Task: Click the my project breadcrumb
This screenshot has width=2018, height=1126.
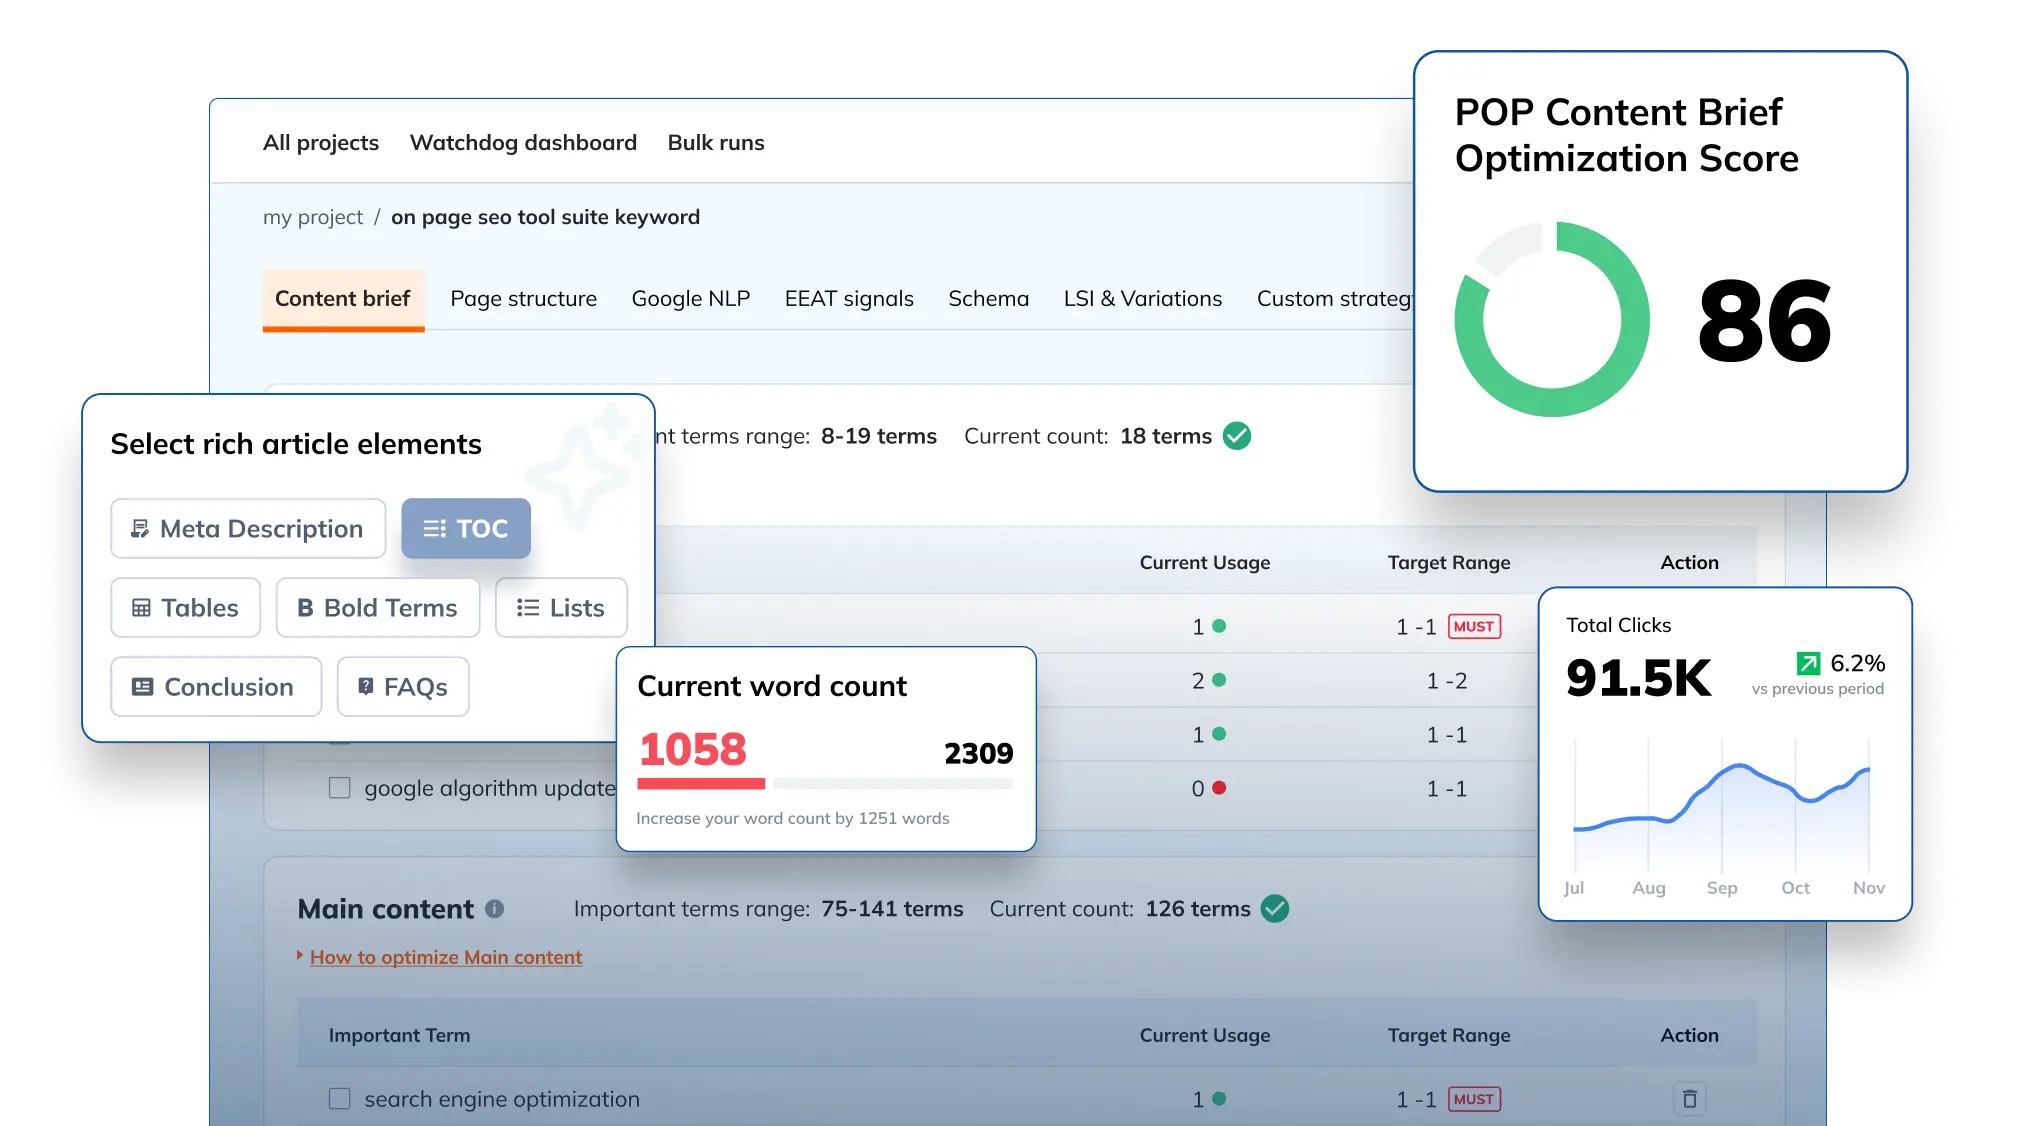Action: tap(313, 217)
